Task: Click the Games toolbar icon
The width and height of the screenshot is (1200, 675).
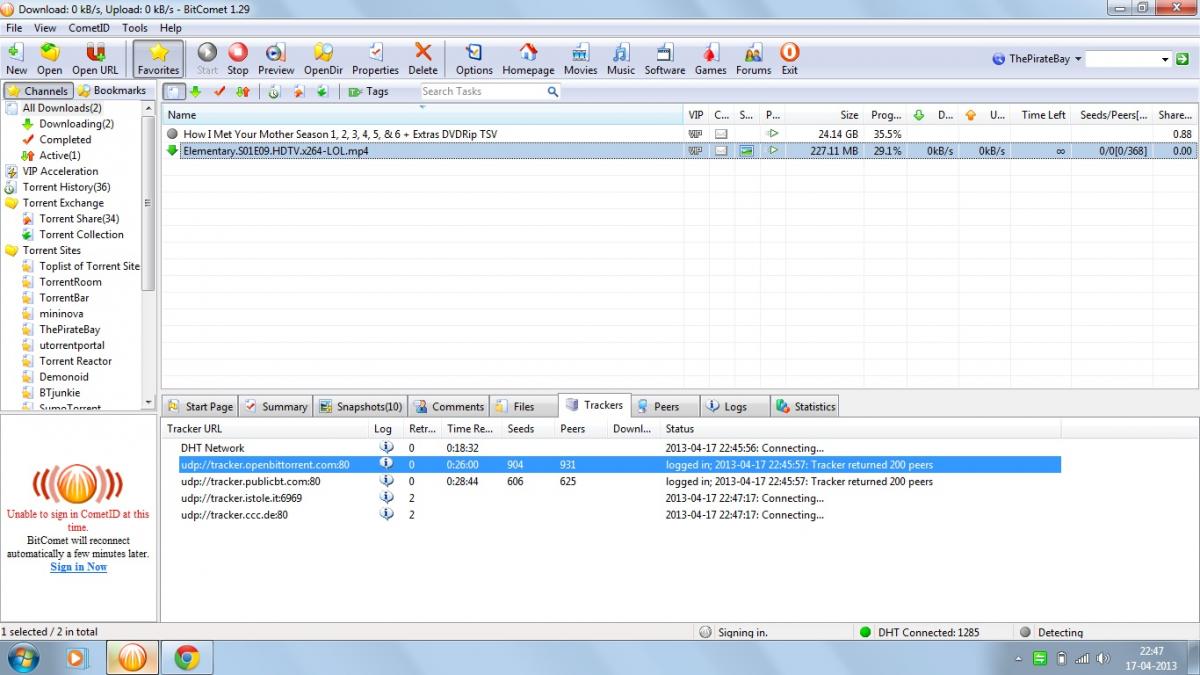Action: (710, 58)
